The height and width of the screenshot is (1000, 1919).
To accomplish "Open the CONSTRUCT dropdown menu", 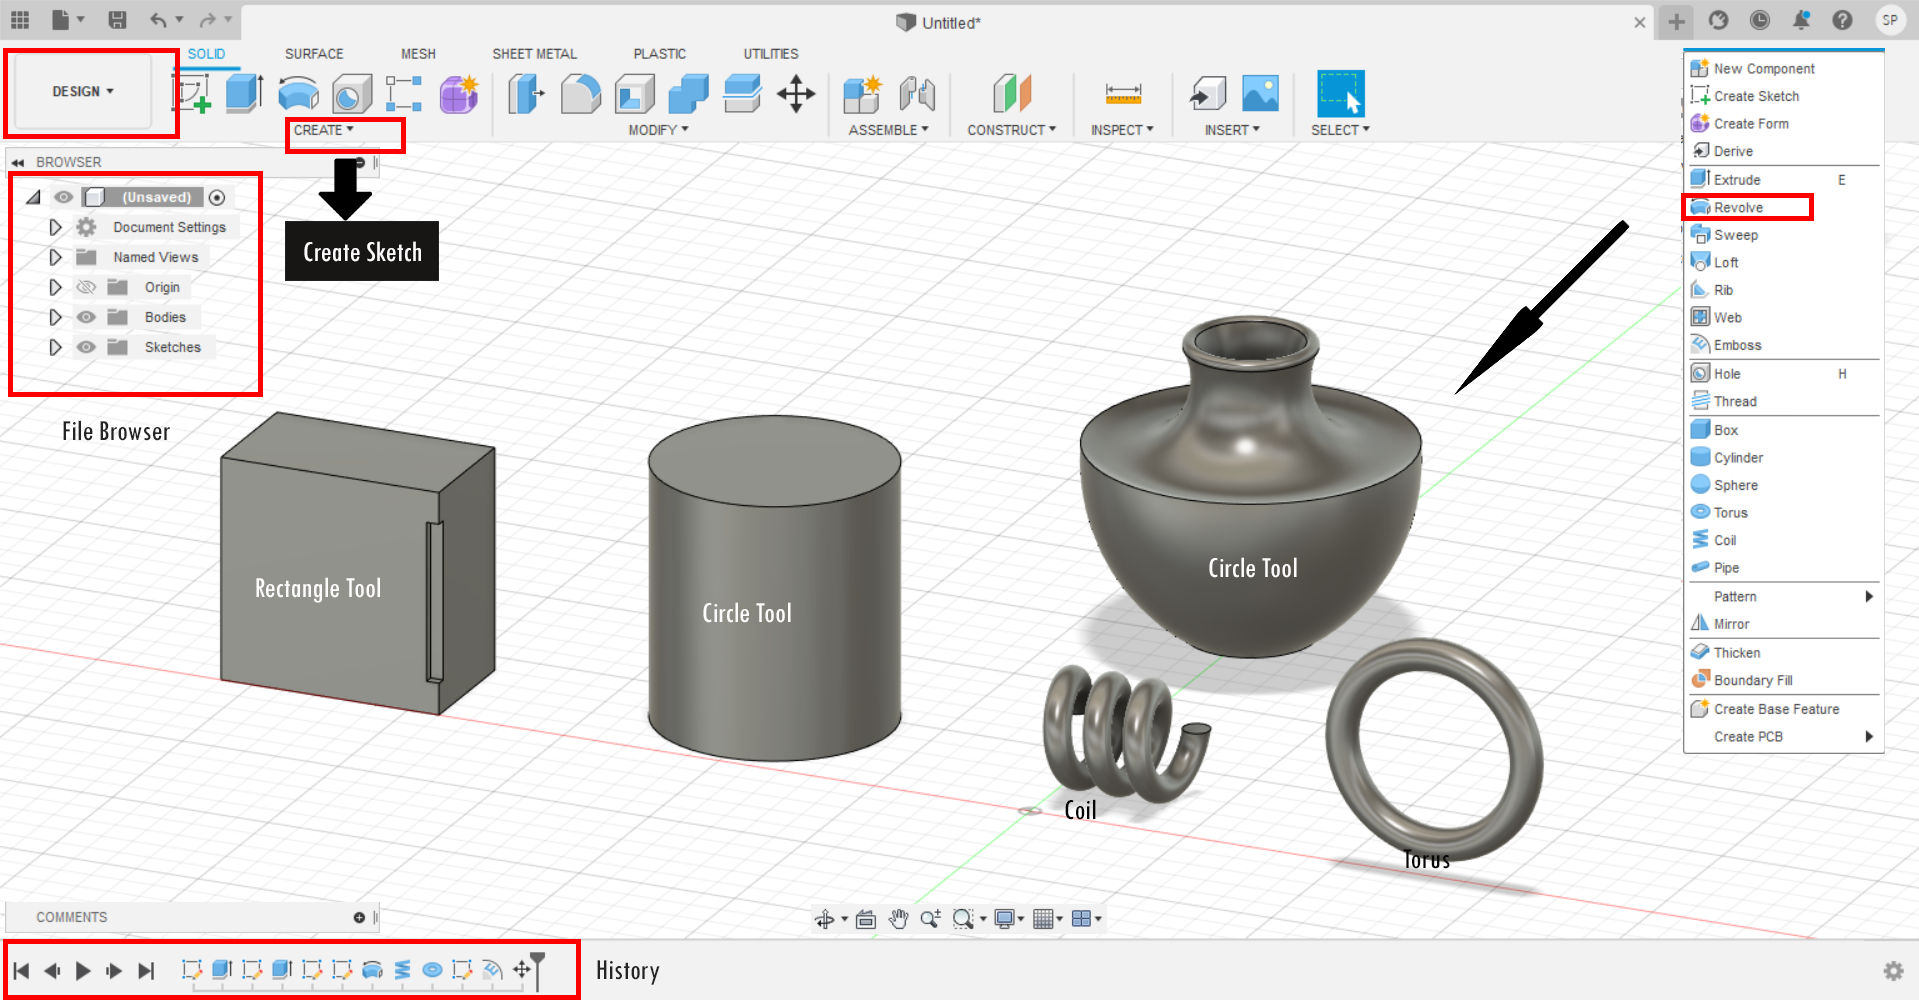I will (x=1012, y=130).
